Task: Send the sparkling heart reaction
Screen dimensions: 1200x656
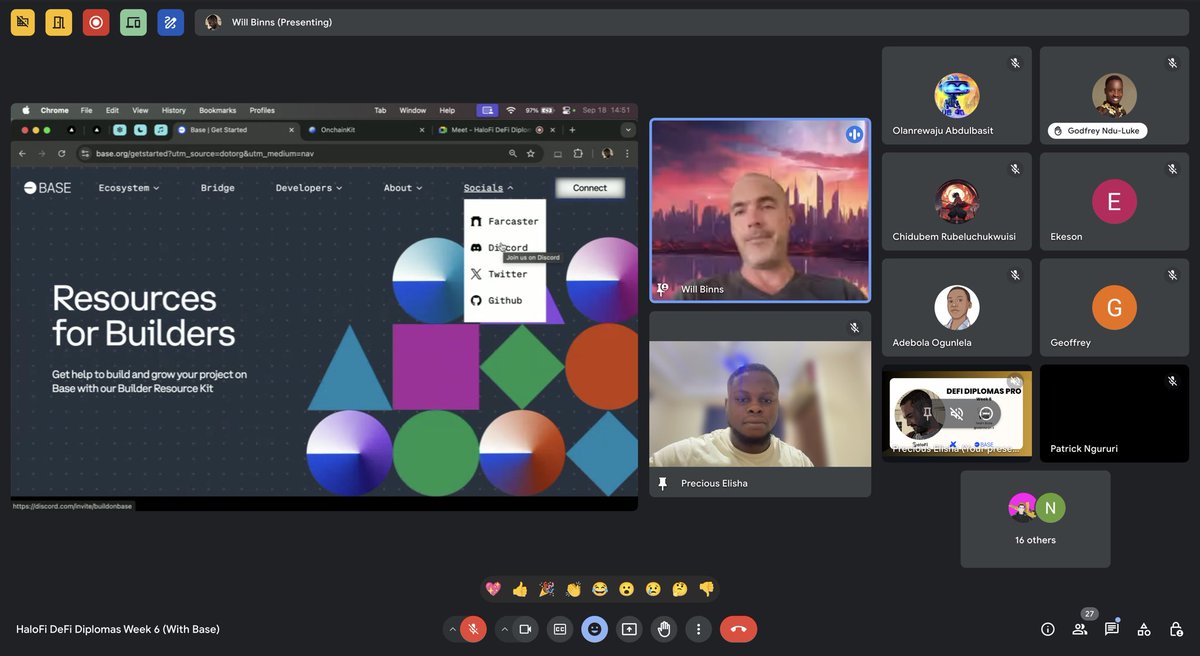Action: (x=492, y=590)
